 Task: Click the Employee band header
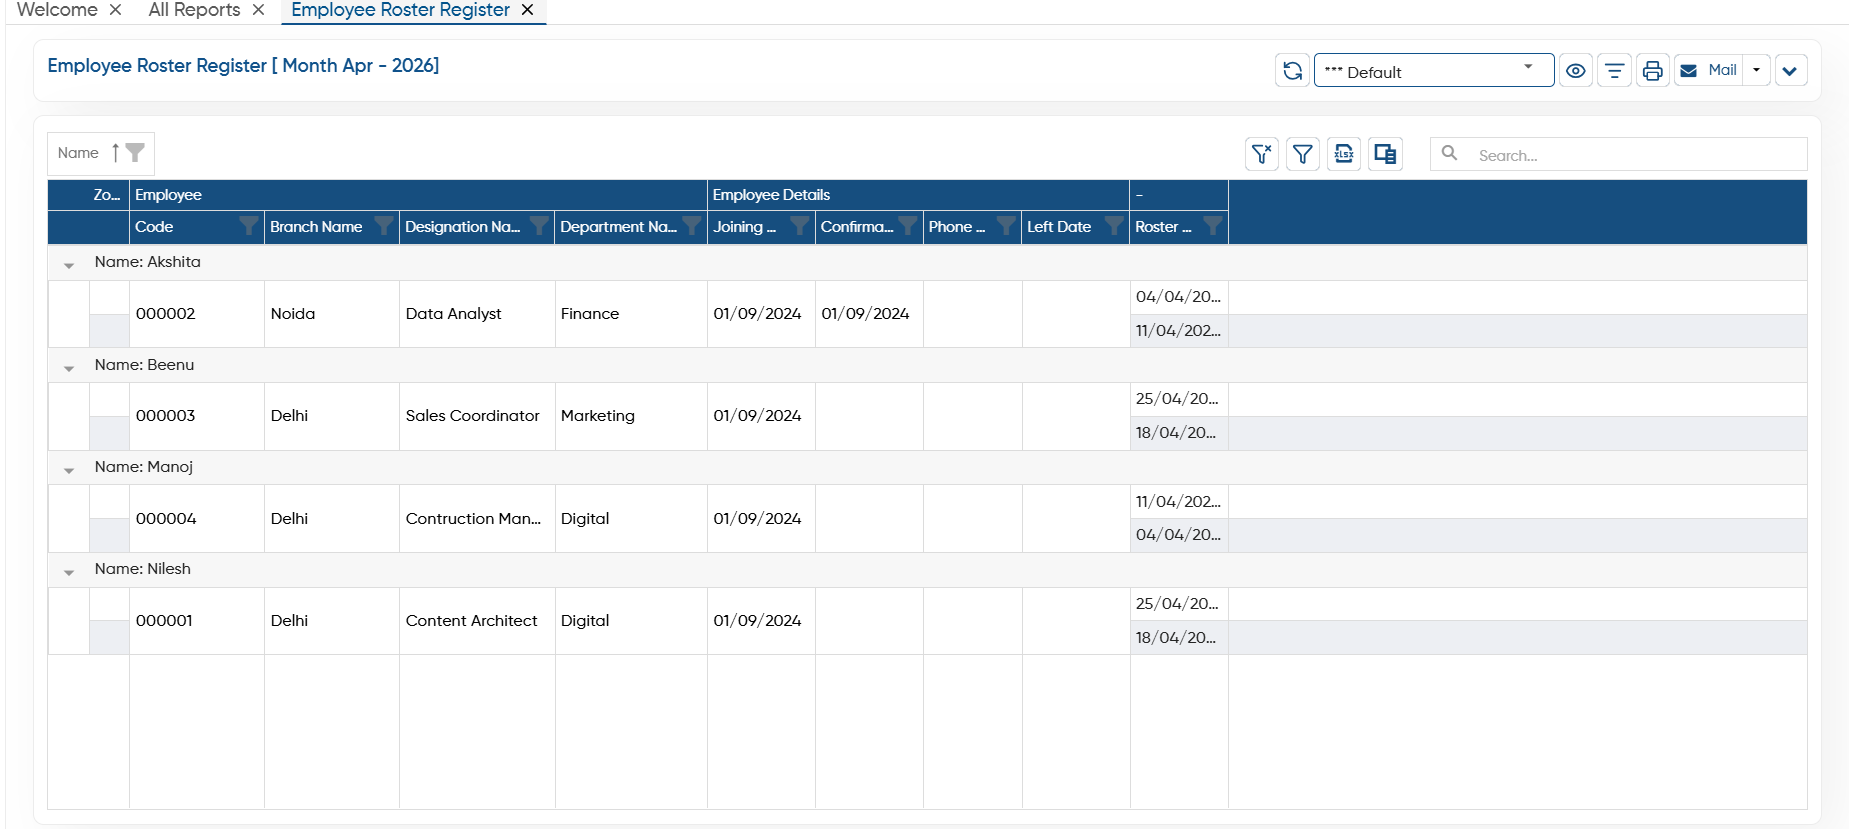pyautogui.click(x=418, y=195)
